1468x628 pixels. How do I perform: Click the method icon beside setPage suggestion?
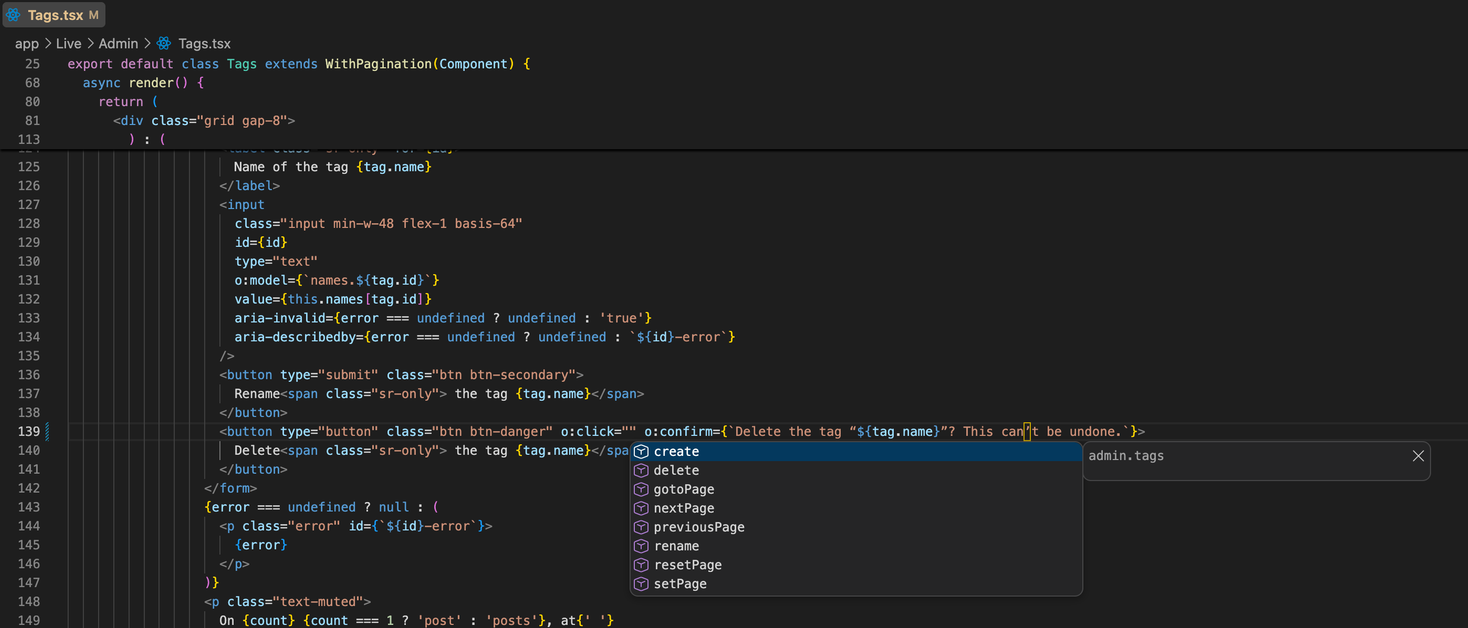(642, 585)
